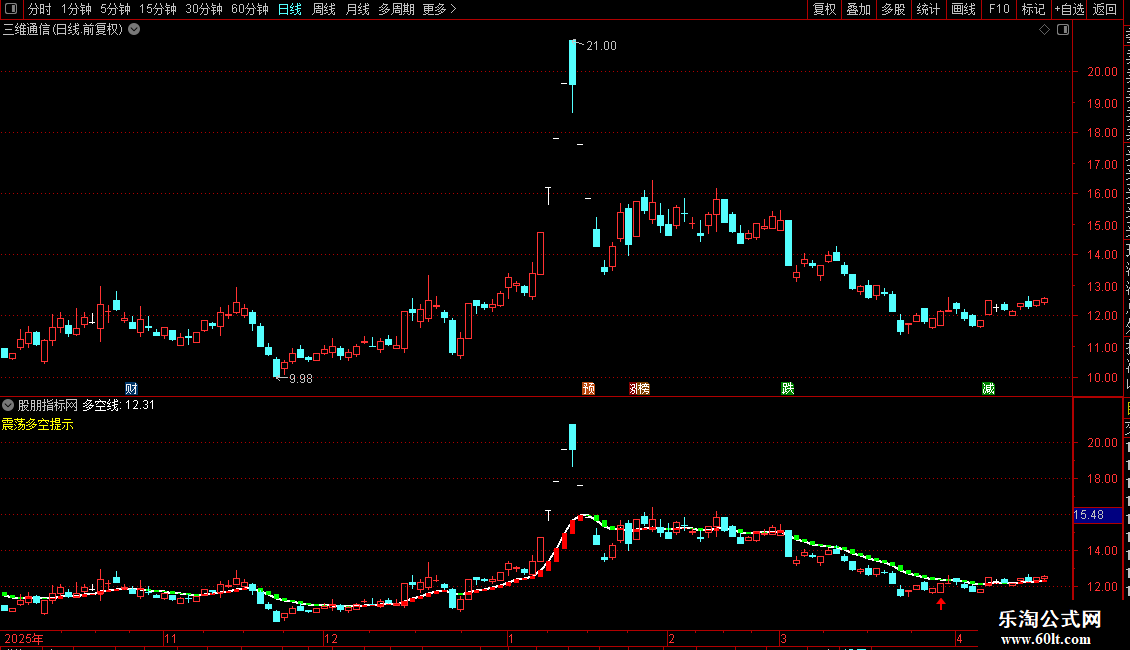The width and height of the screenshot is (1130, 650).
Task: Expand the 更多 periods menu
Action: tap(439, 9)
